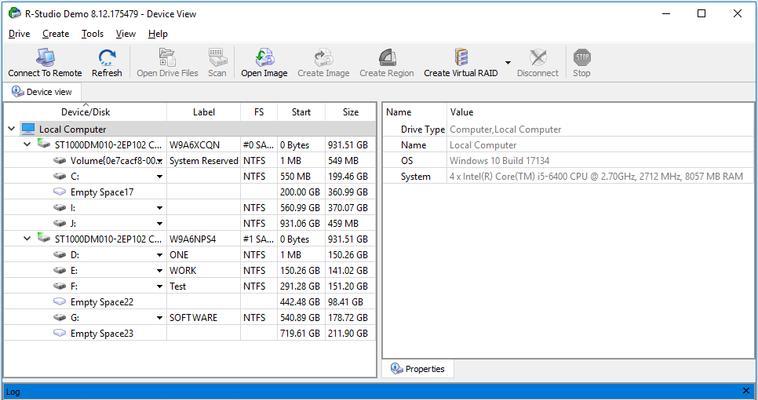Open the Create Virtual RAID dropdown arrow
This screenshot has height=400, width=758.
click(x=508, y=62)
